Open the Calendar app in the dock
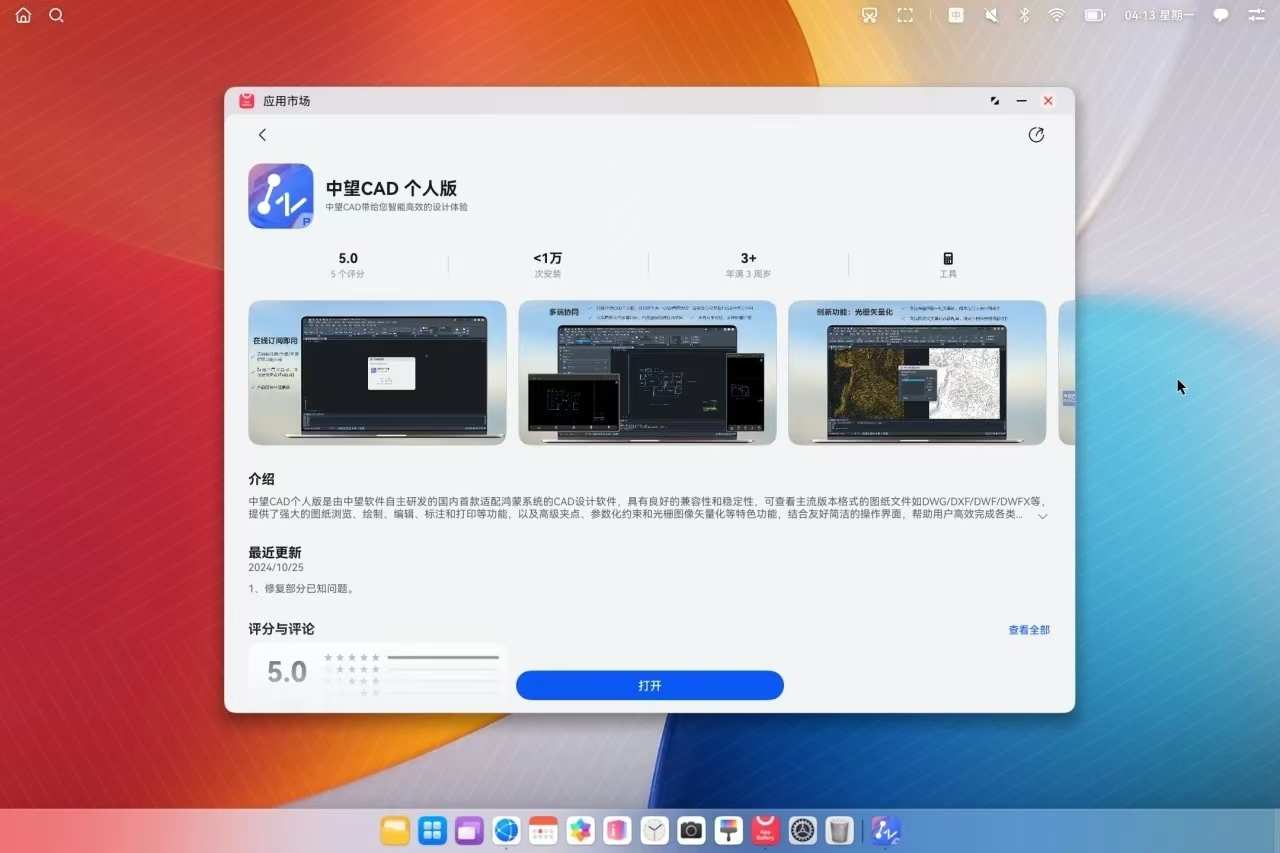Screen dimensions: 1280x853 click(543, 830)
